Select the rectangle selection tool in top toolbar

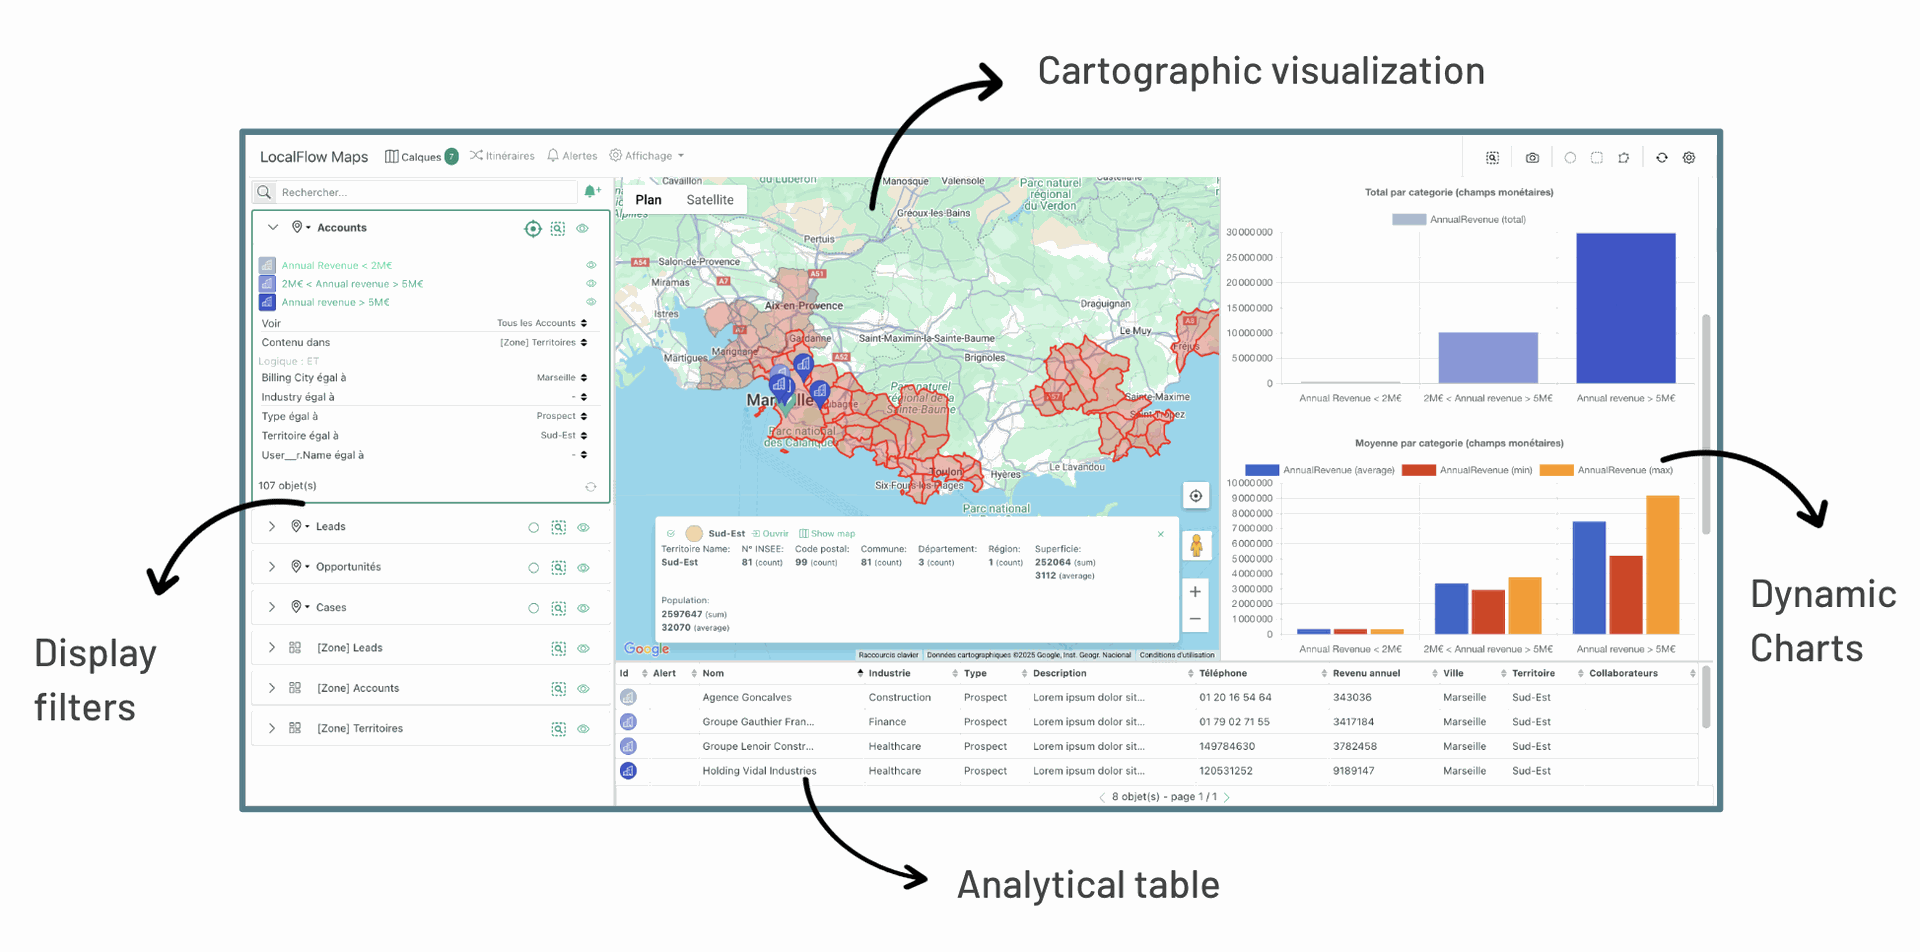point(1597,157)
